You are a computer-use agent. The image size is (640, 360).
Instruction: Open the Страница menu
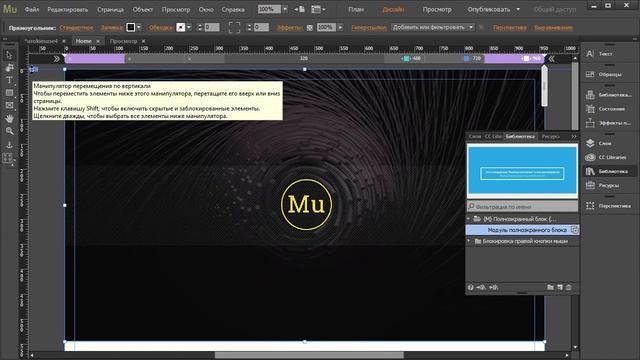click(x=110, y=9)
